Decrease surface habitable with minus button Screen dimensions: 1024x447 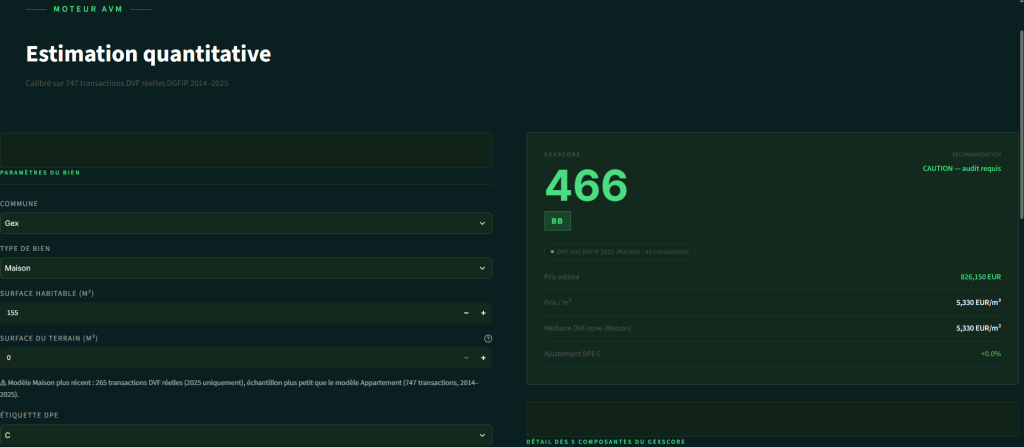coord(466,313)
